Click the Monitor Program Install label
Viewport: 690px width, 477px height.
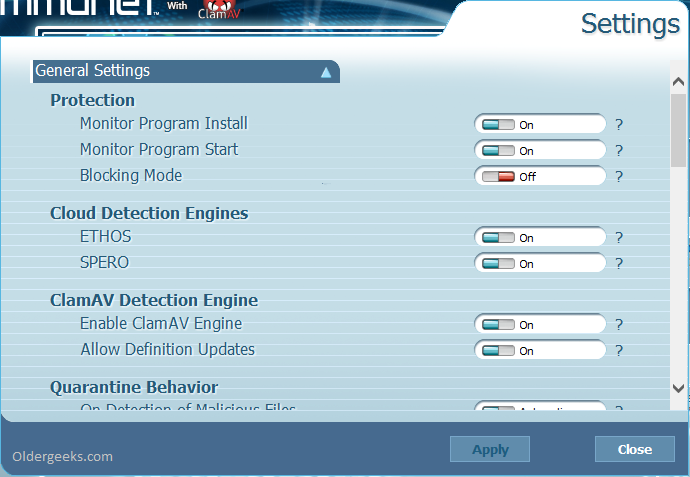pyautogui.click(x=164, y=124)
